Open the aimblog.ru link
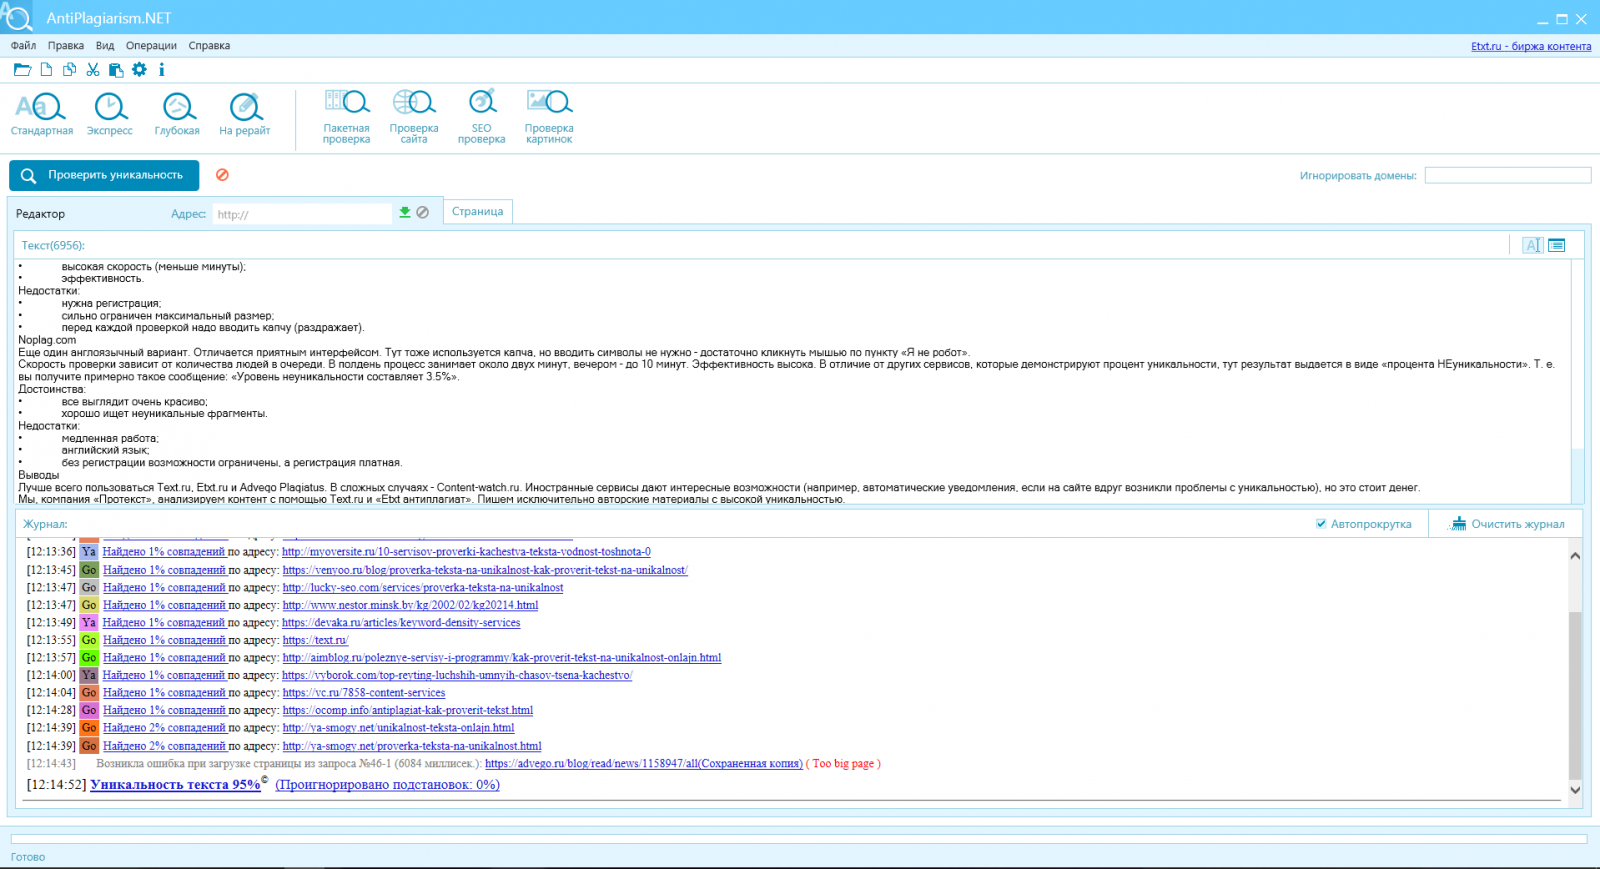1600x869 pixels. point(502,658)
